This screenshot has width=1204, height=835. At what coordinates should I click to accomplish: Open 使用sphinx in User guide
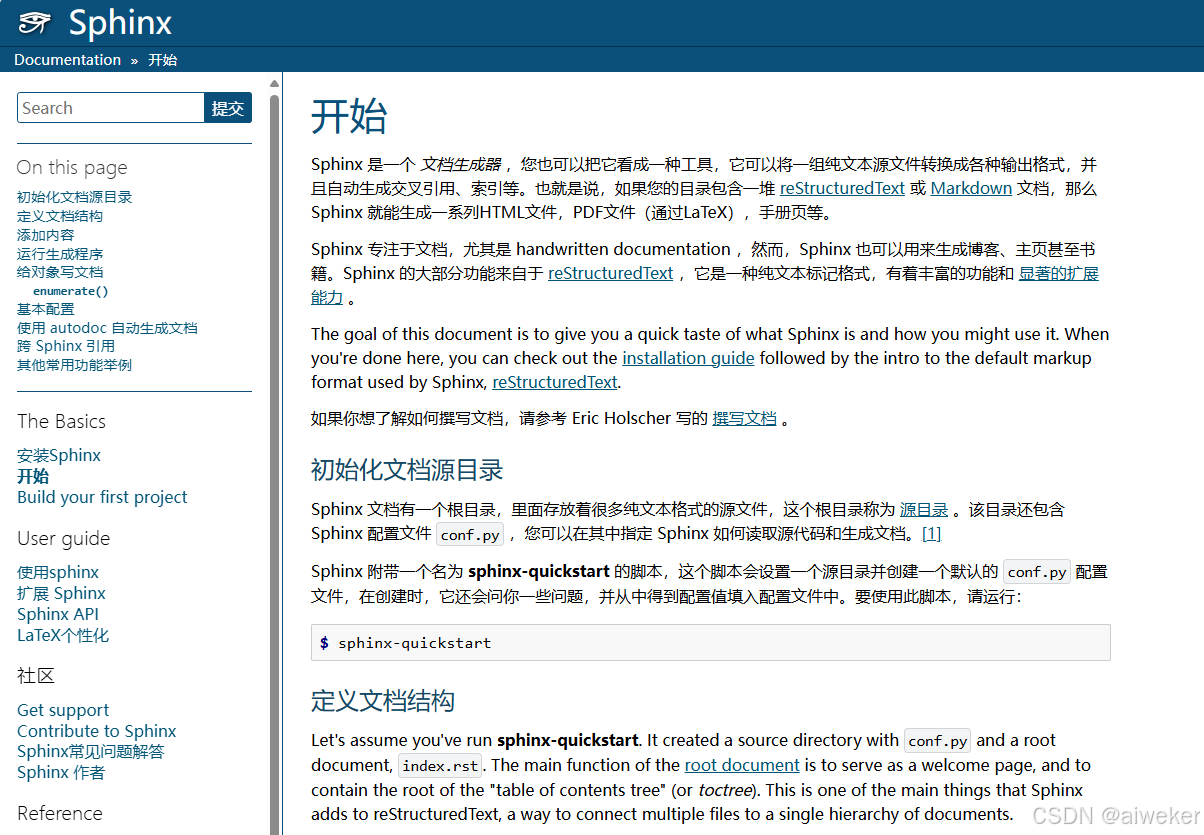[58, 572]
